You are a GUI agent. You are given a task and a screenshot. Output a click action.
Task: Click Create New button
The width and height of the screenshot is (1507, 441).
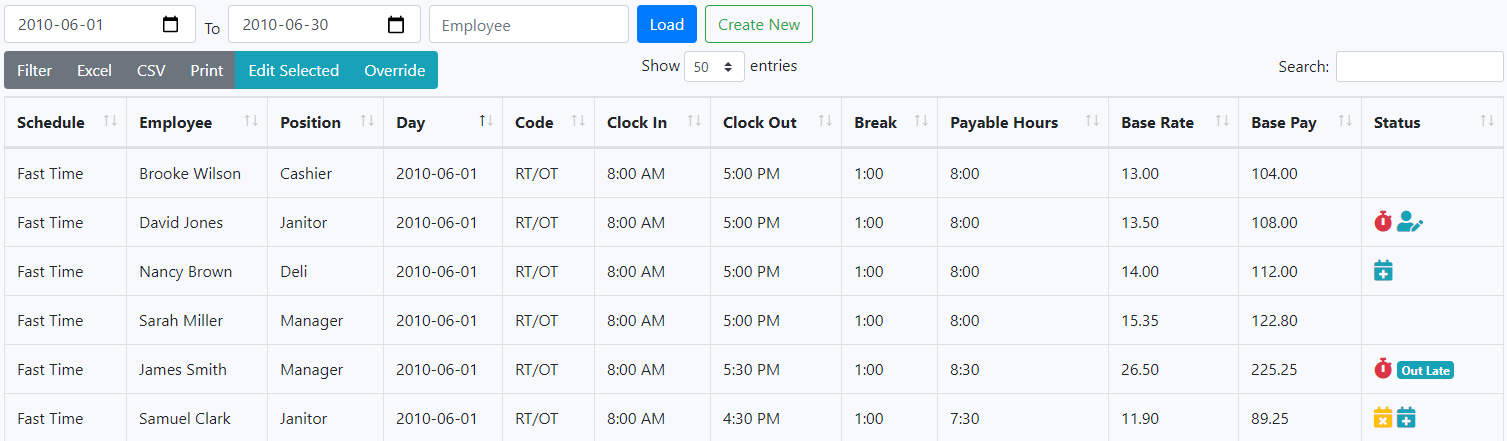(x=759, y=24)
